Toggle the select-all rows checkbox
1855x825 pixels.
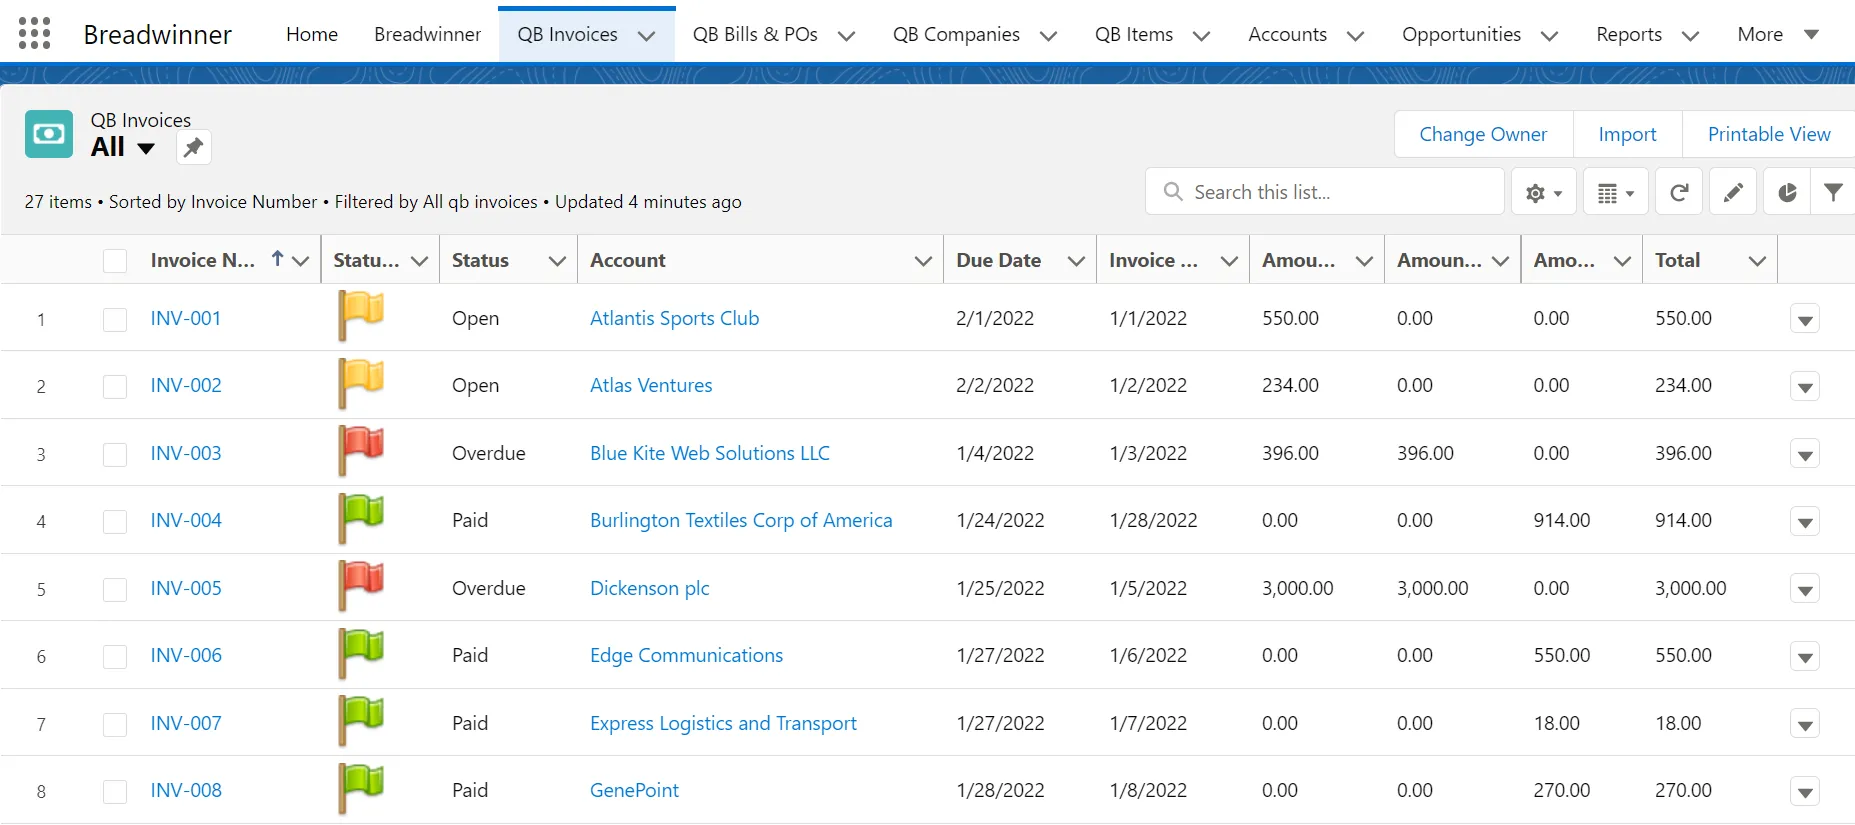115,261
